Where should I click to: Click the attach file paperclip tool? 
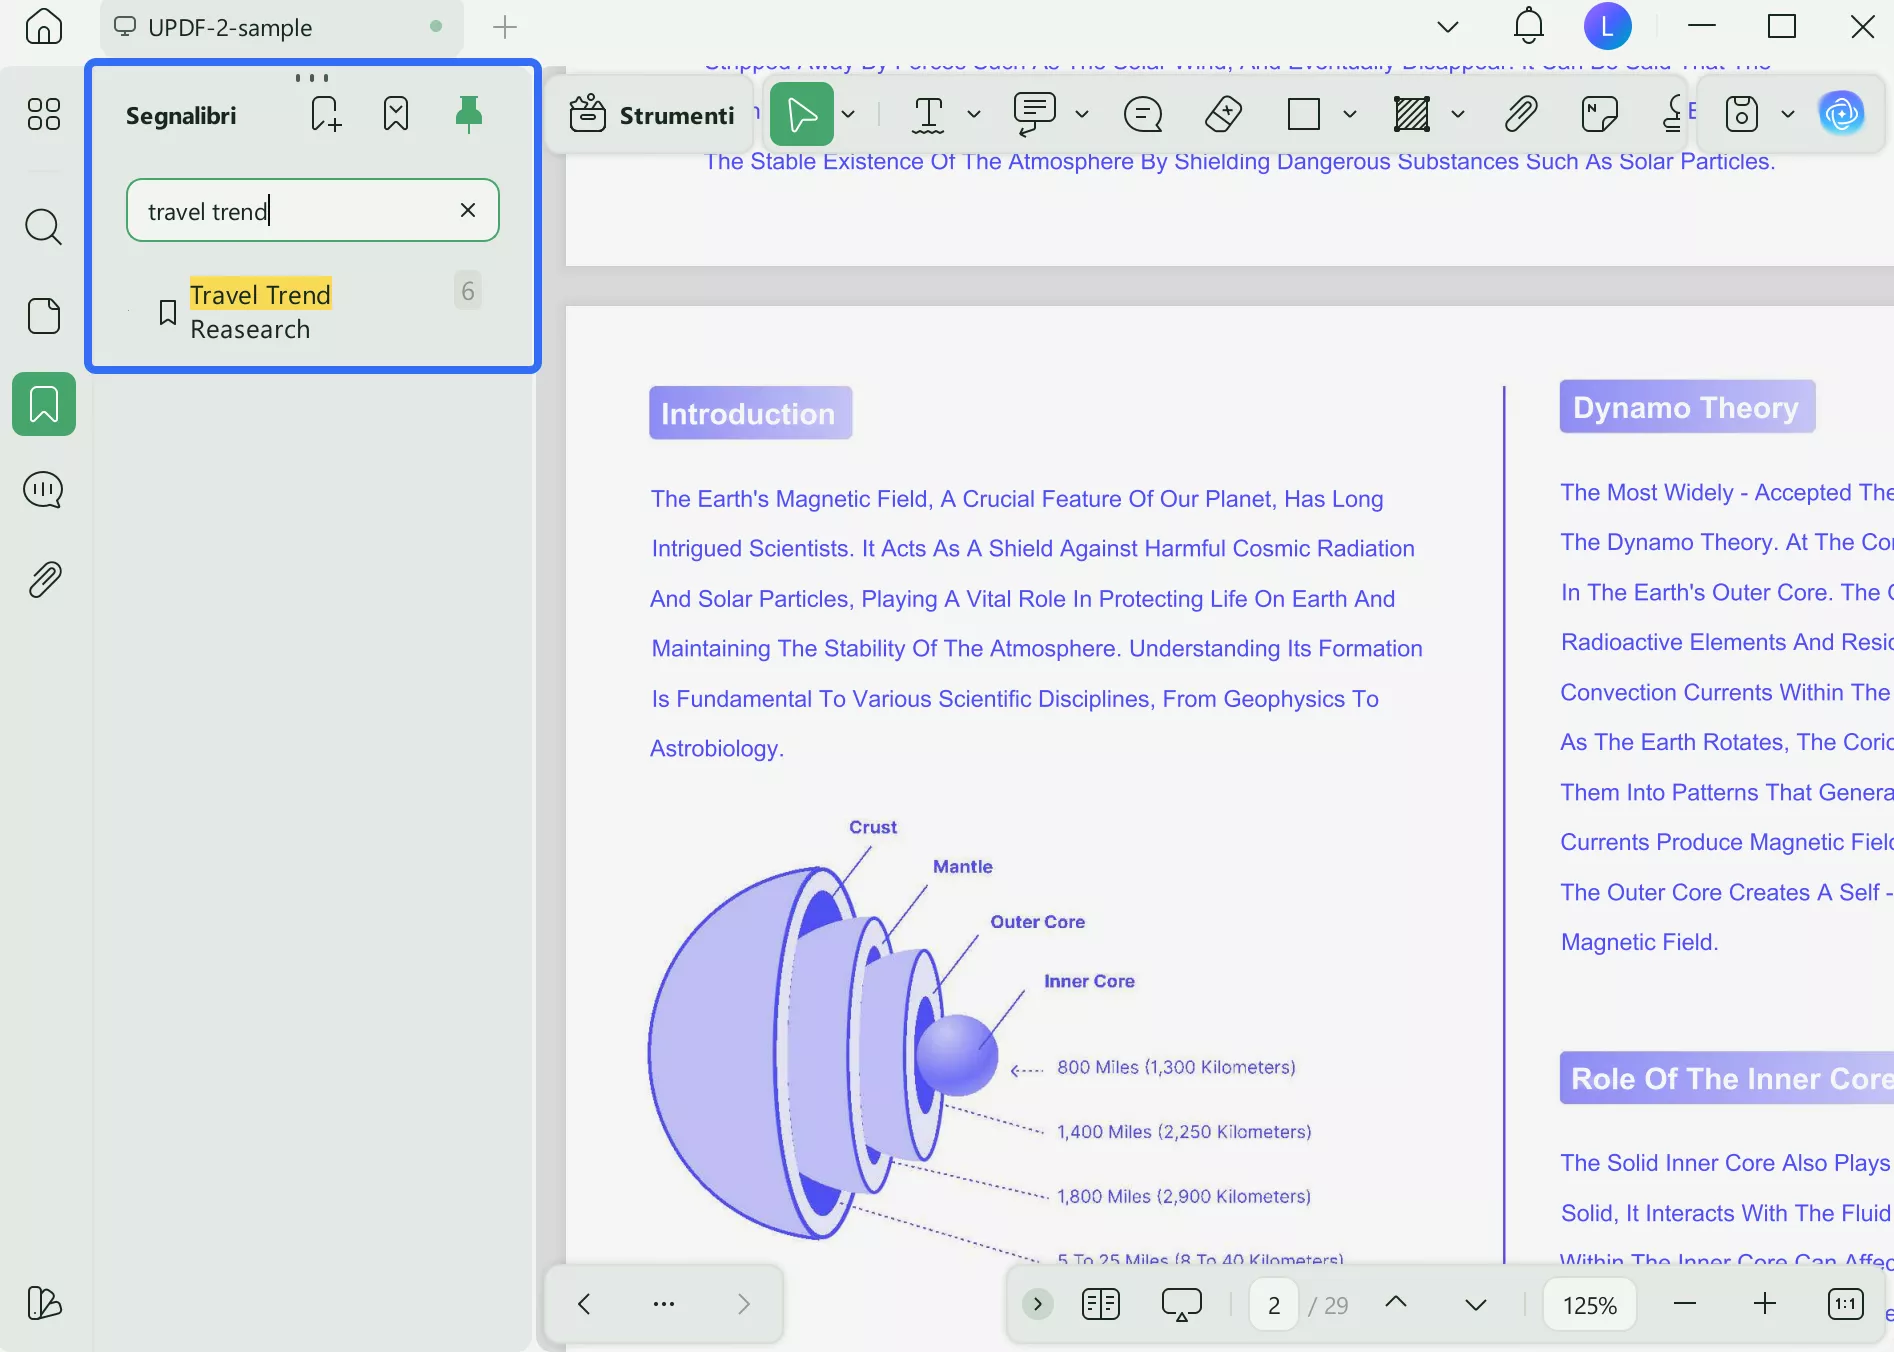(1519, 114)
